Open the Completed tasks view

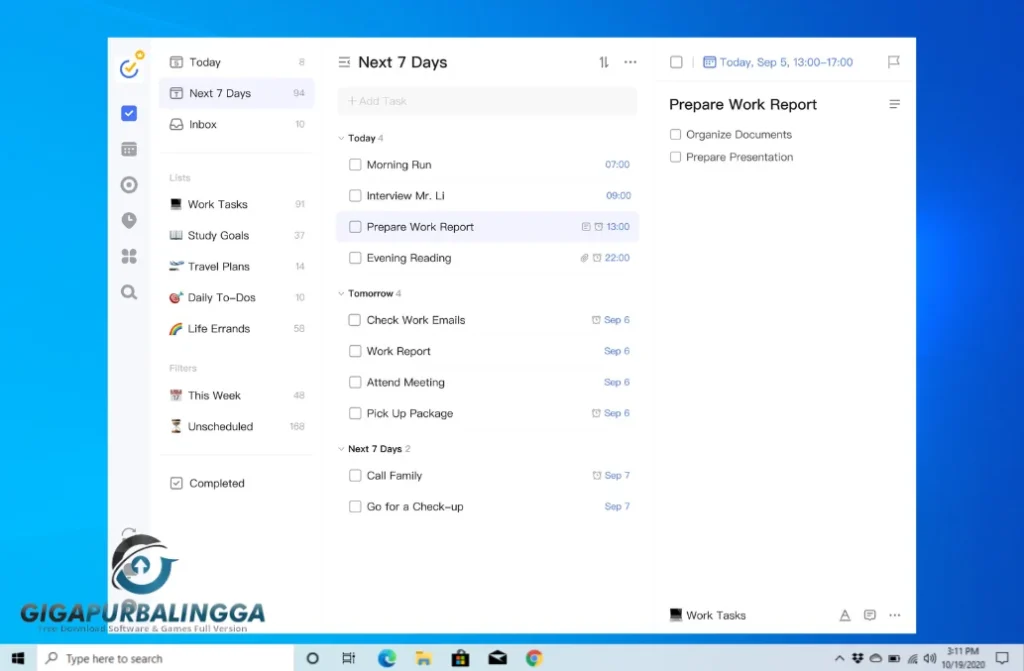point(216,483)
